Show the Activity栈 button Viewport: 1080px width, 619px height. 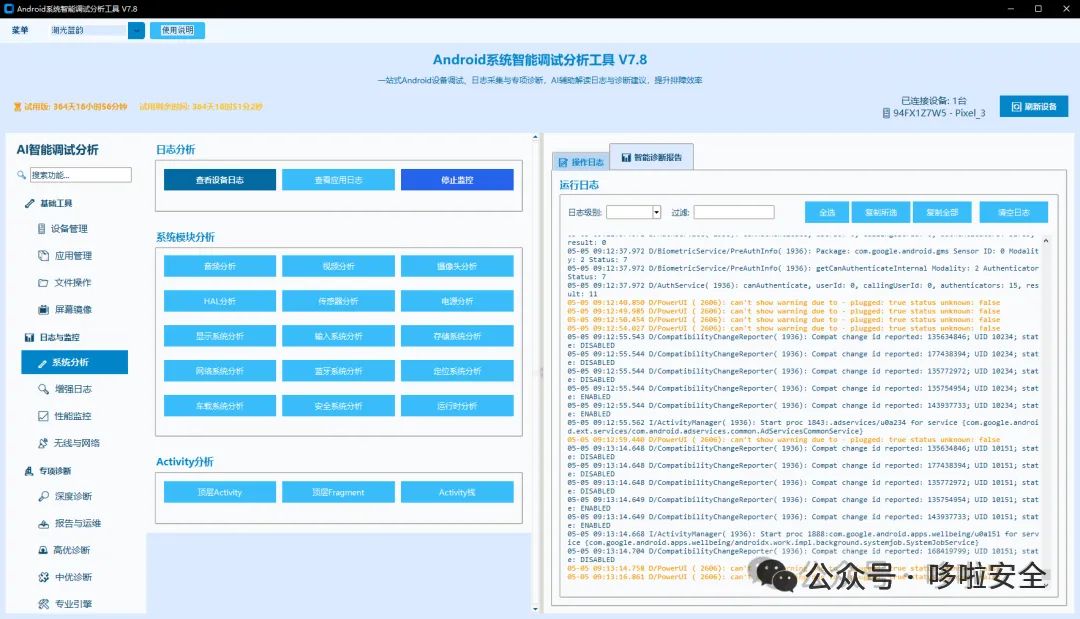coord(457,492)
